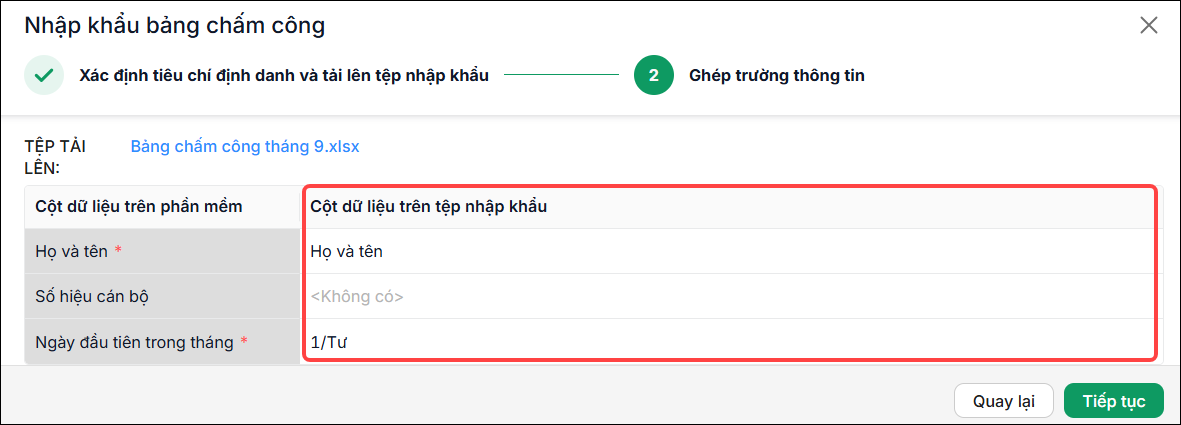Select the 'Ghép trường thông tin' step label

[x=777, y=75]
